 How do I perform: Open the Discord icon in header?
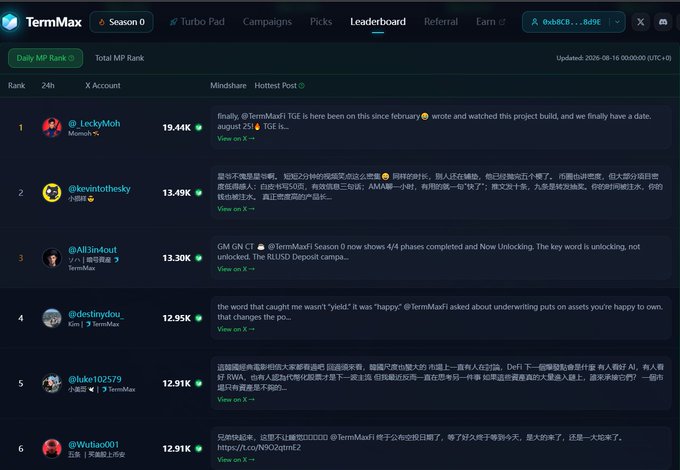[663, 22]
